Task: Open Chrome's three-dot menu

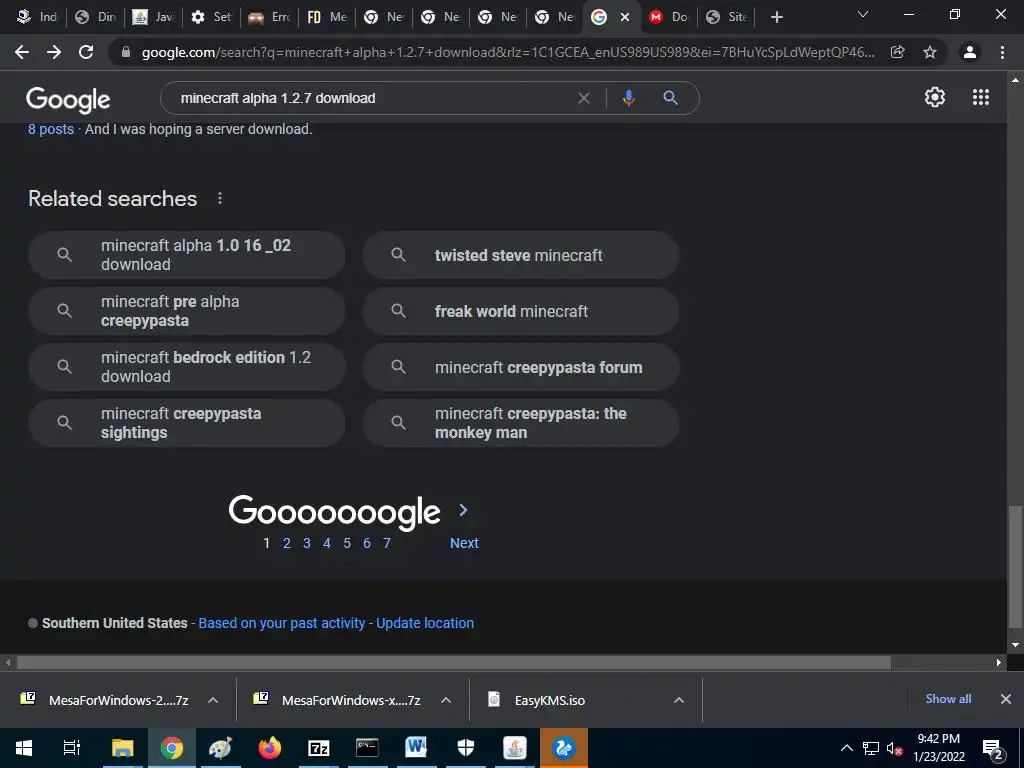Action: [1002, 52]
